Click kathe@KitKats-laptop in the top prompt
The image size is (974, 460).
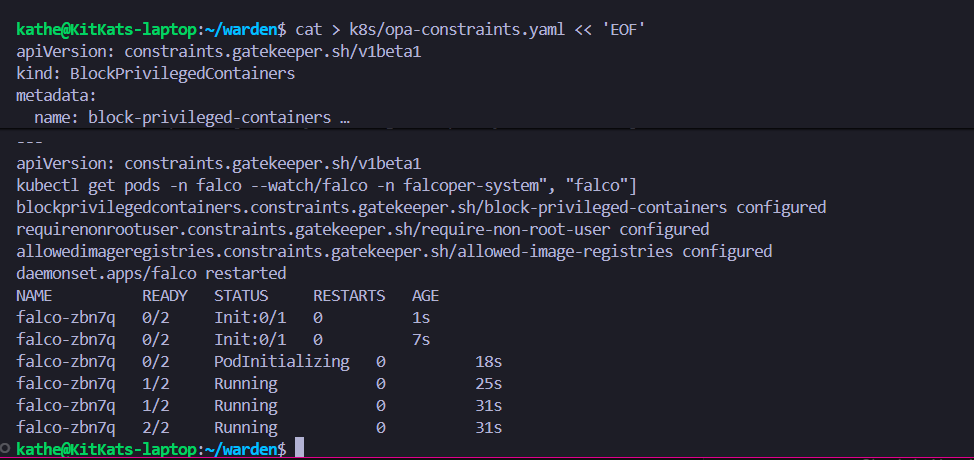tap(106, 30)
